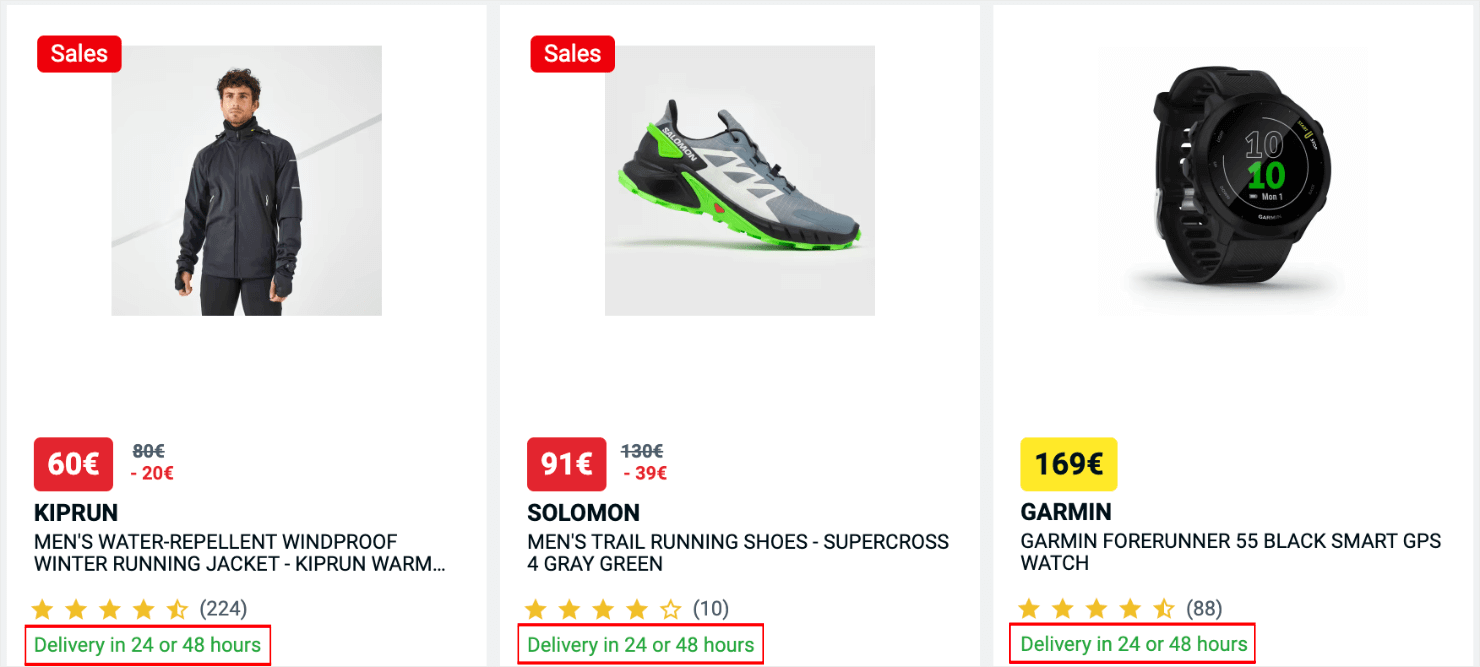The height and width of the screenshot is (667, 1480).
Task: Open the GARMIN brand link
Action: coord(1065,512)
